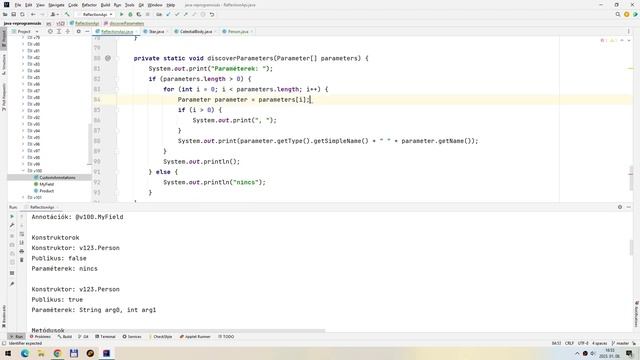Image resolution: width=640 pixels, height=360 pixels.
Task: Open the Problems tool window
Action: 40,337
